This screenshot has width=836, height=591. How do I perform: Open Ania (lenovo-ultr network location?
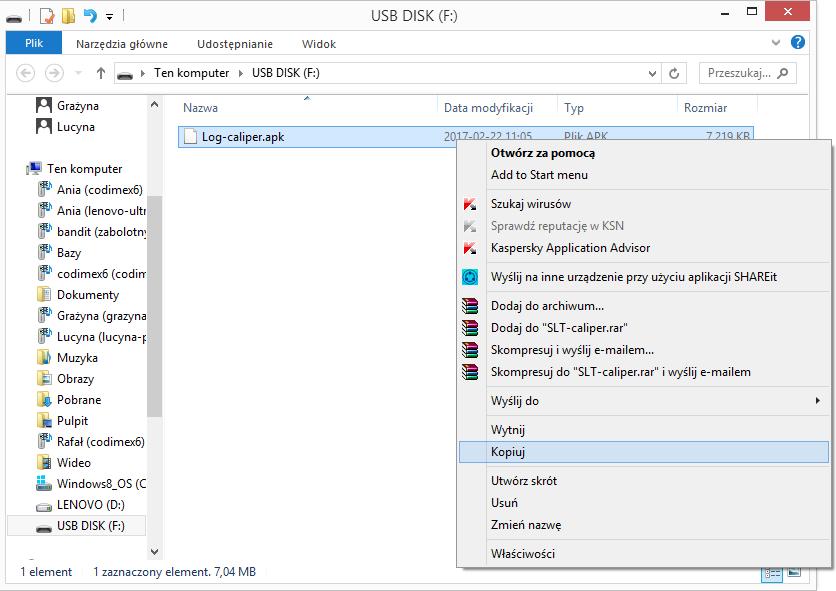(x=92, y=211)
